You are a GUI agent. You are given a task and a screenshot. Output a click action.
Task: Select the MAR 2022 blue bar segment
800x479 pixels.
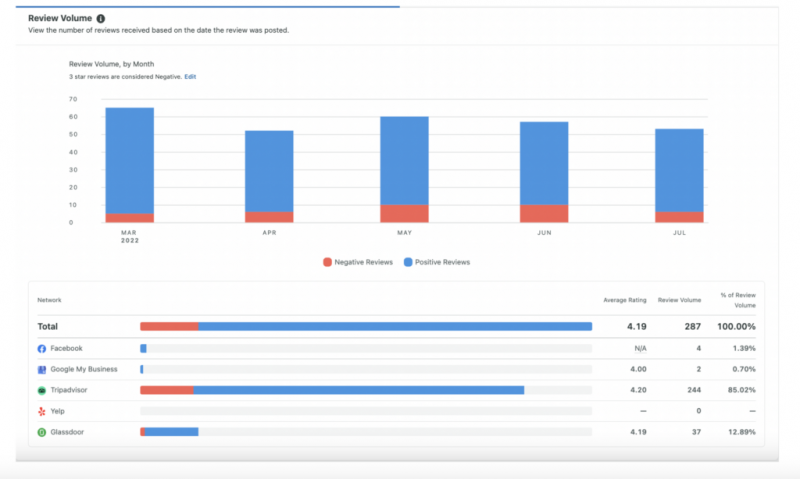point(130,161)
